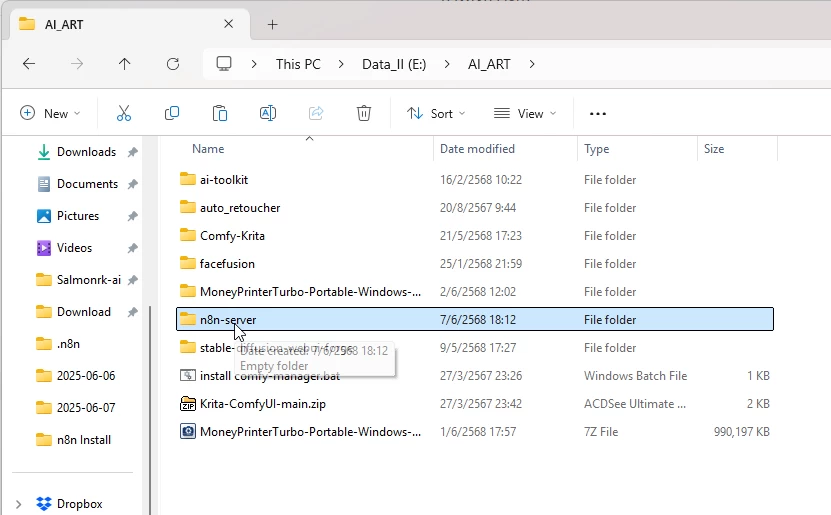Open the View options dropdown

tap(525, 114)
